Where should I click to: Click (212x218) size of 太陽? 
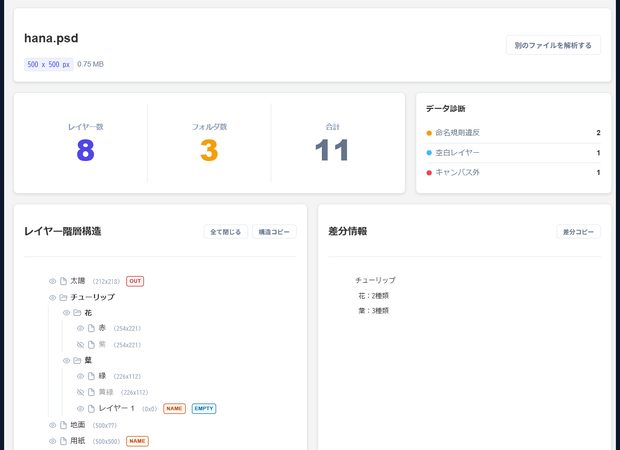pos(106,282)
